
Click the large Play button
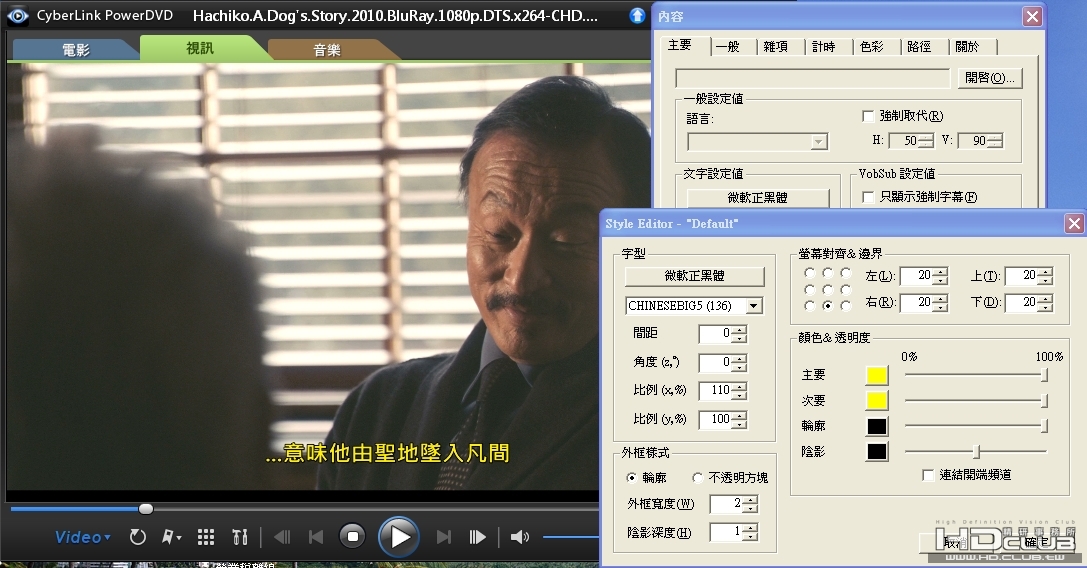coord(399,537)
